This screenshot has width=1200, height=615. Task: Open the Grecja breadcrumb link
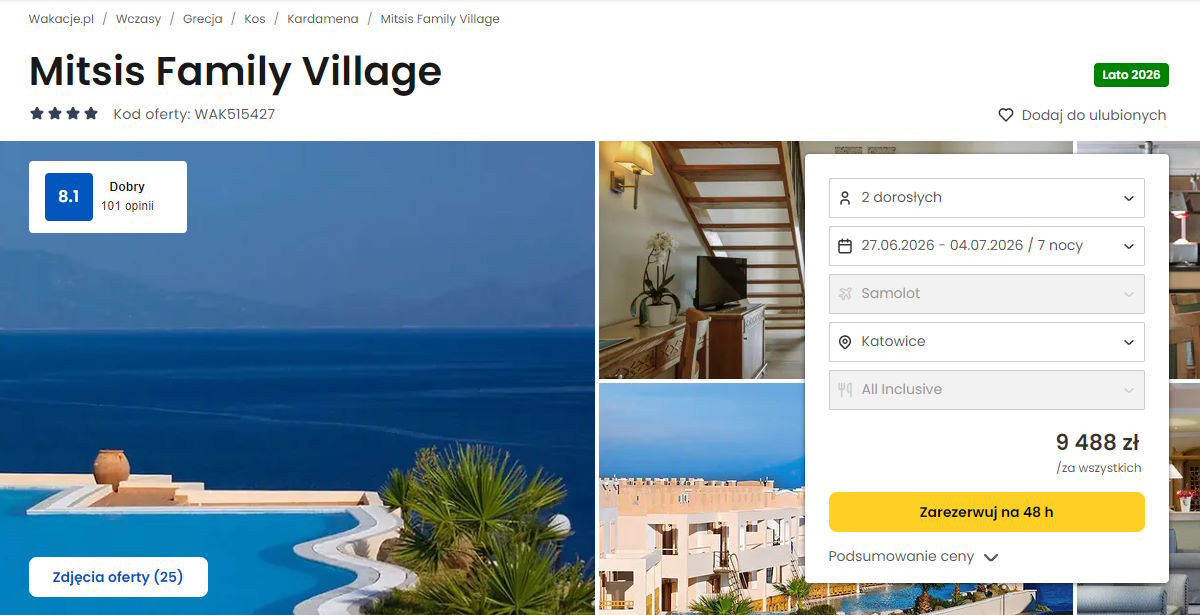[x=203, y=19]
